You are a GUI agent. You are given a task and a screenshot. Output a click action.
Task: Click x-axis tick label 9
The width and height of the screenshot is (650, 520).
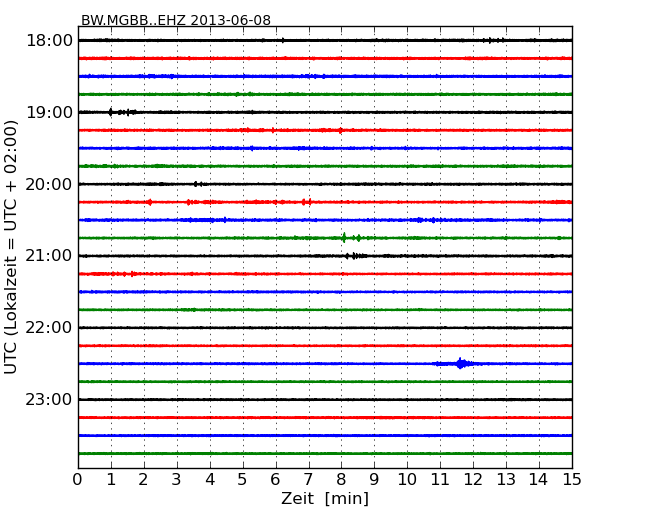click(x=374, y=480)
